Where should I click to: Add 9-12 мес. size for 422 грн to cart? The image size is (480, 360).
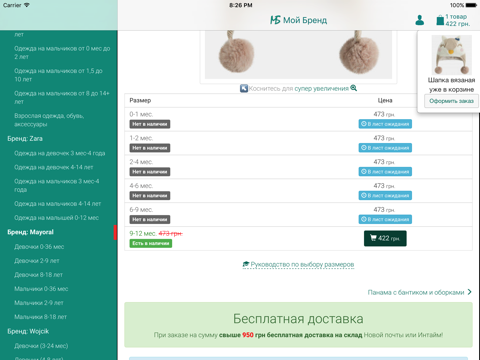coord(385,238)
